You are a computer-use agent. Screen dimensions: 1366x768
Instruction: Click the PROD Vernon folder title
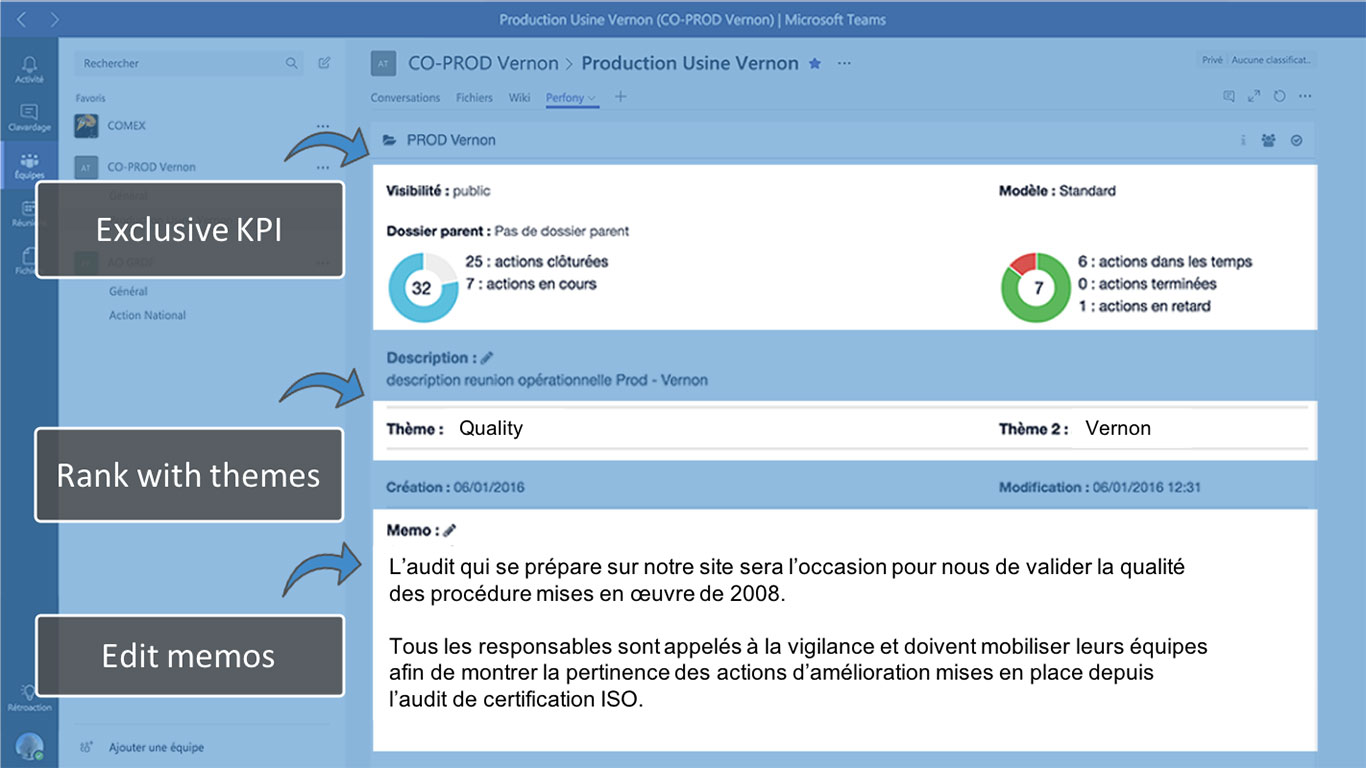[451, 140]
